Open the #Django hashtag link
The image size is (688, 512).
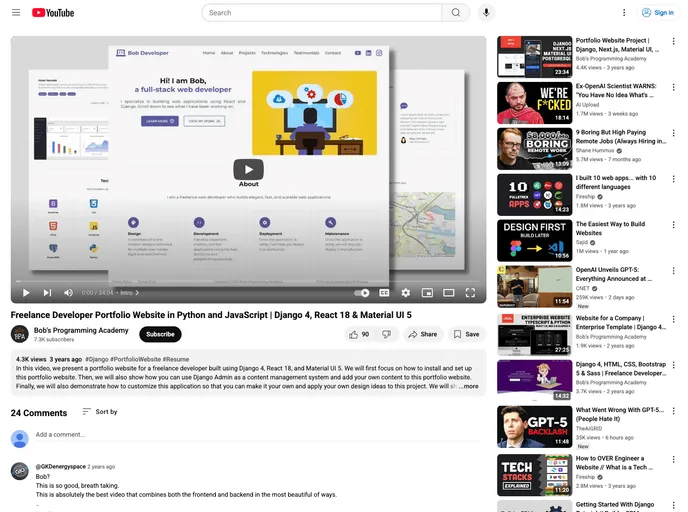click(97, 359)
